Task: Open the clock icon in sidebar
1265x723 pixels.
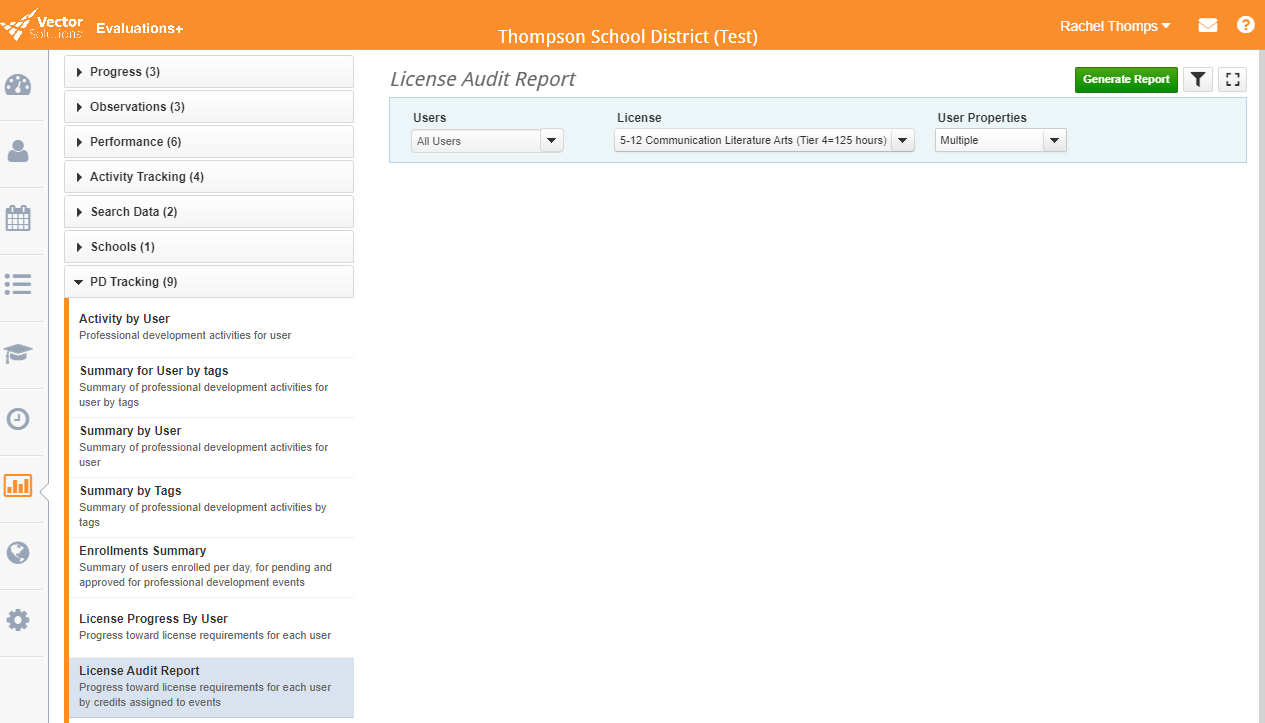Action: pyautogui.click(x=18, y=419)
